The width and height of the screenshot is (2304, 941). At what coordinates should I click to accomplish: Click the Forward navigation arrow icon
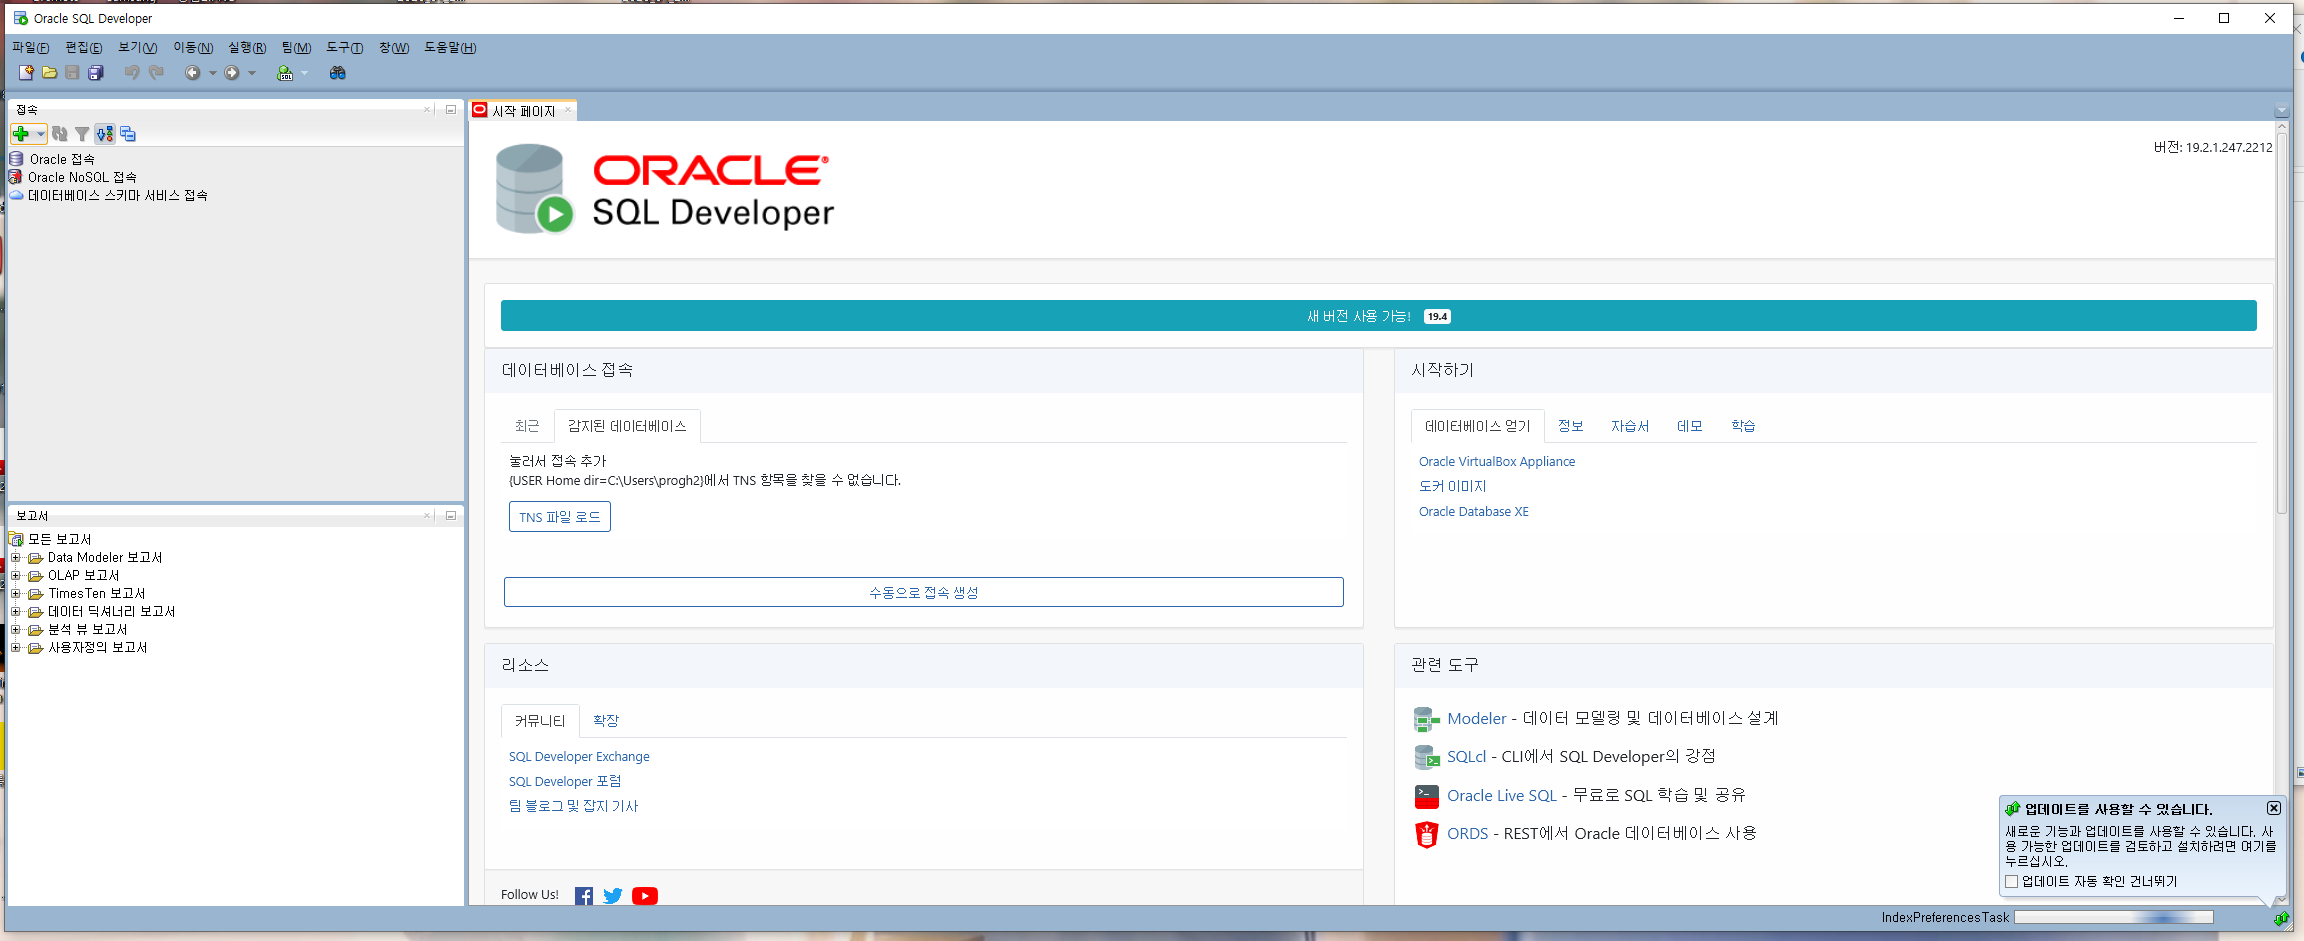click(x=232, y=73)
